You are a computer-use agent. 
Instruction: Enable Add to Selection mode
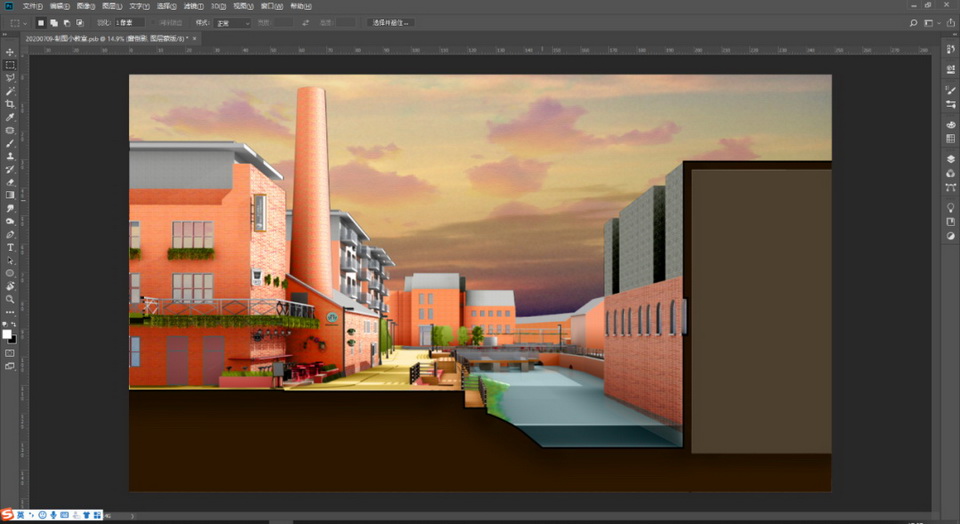pyautogui.click(x=53, y=22)
